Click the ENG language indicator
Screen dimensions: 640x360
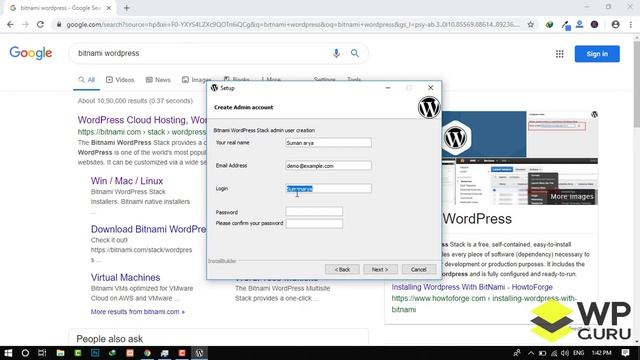pyautogui.click(x=578, y=353)
